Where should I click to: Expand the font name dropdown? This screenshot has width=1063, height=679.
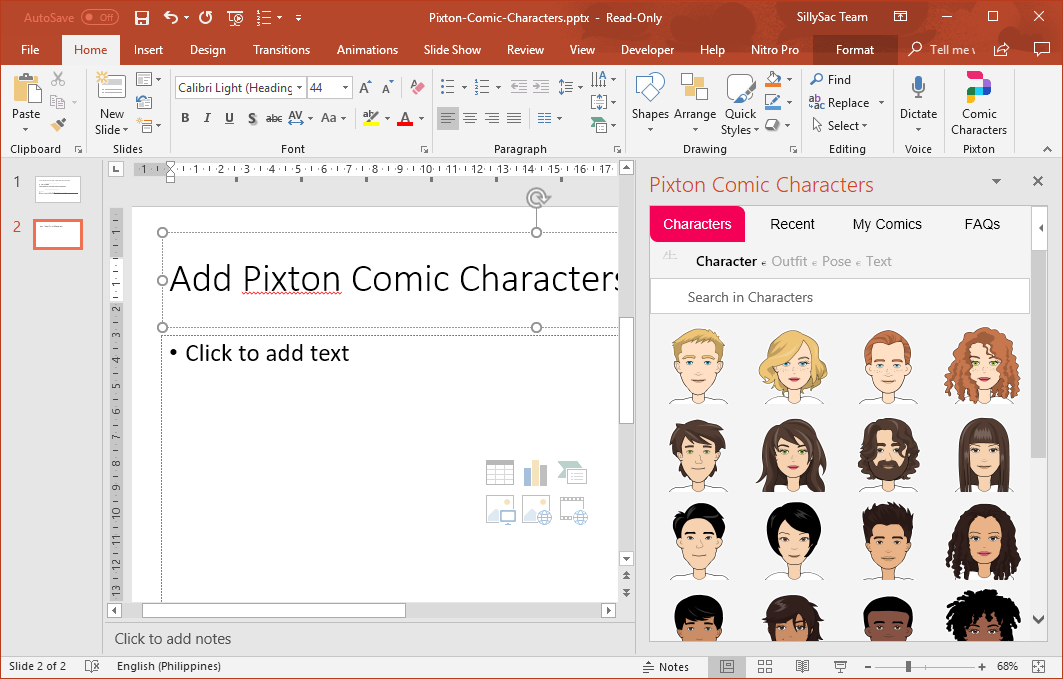pos(299,88)
